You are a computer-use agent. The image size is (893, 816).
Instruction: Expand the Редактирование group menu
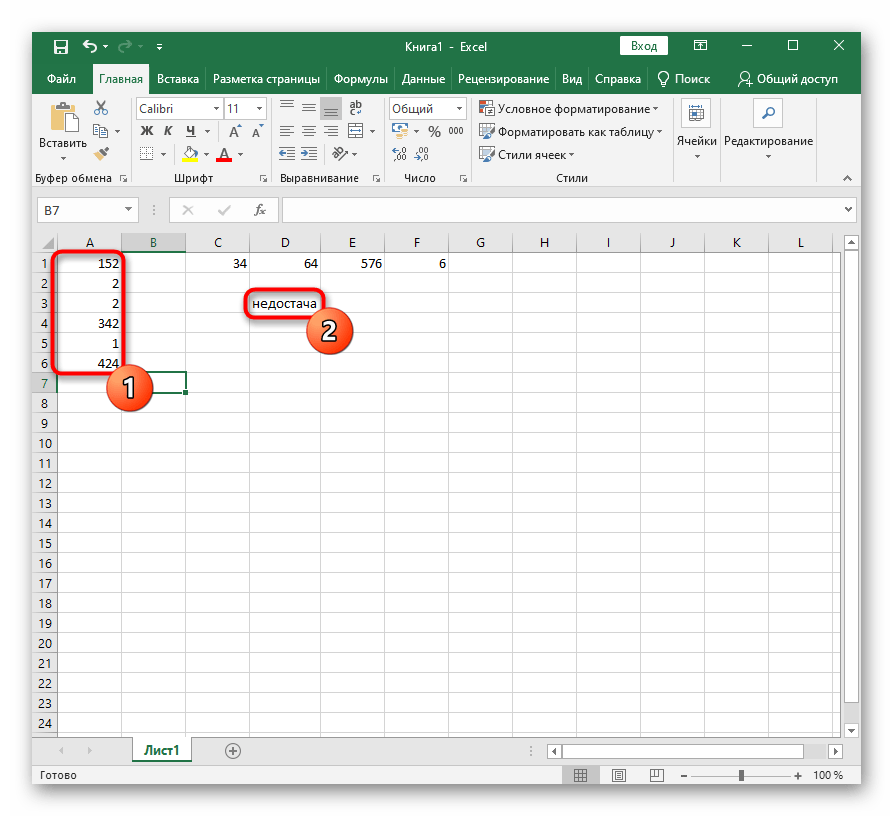coord(768,131)
